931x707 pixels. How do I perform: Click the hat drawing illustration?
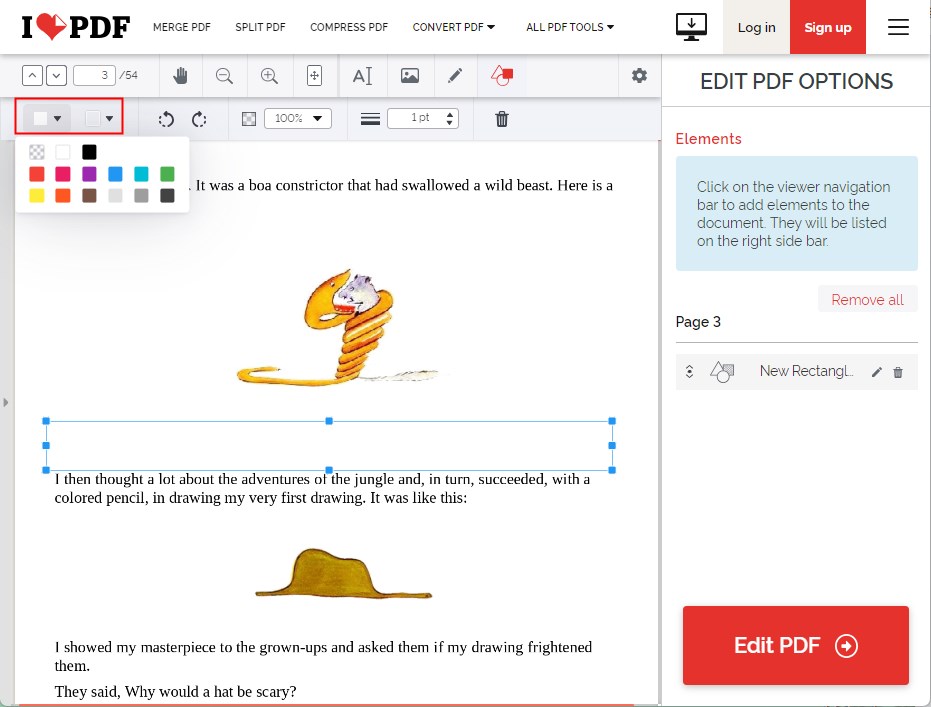click(343, 573)
